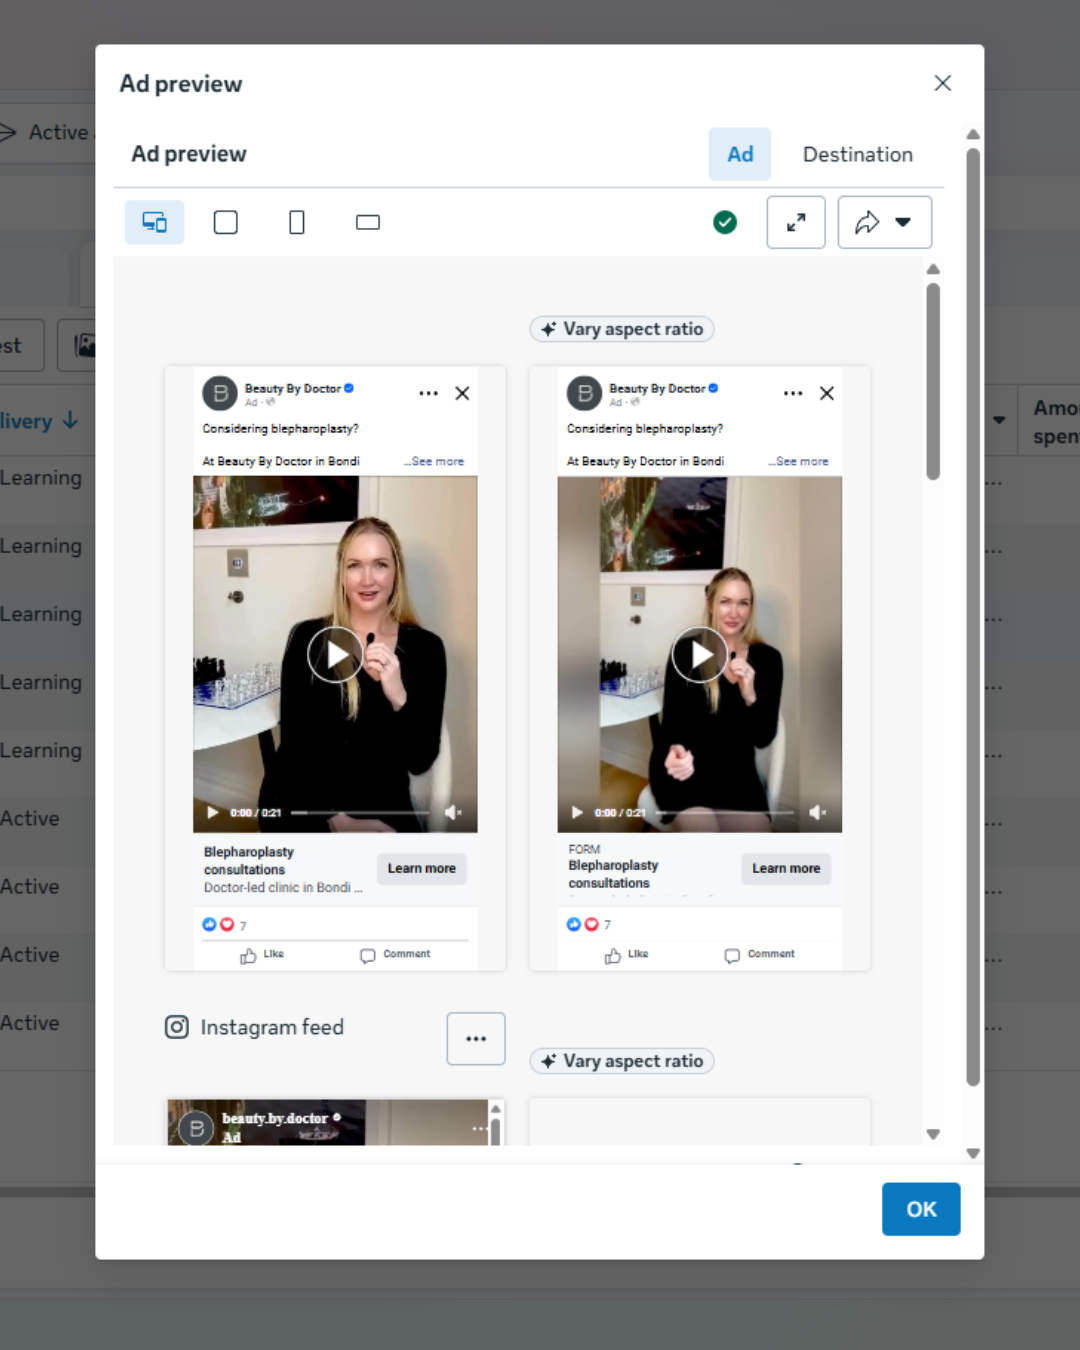Click Comment on the left ad
This screenshot has width=1080, height=1350.
pyautogui.click(x=395, y=955)
